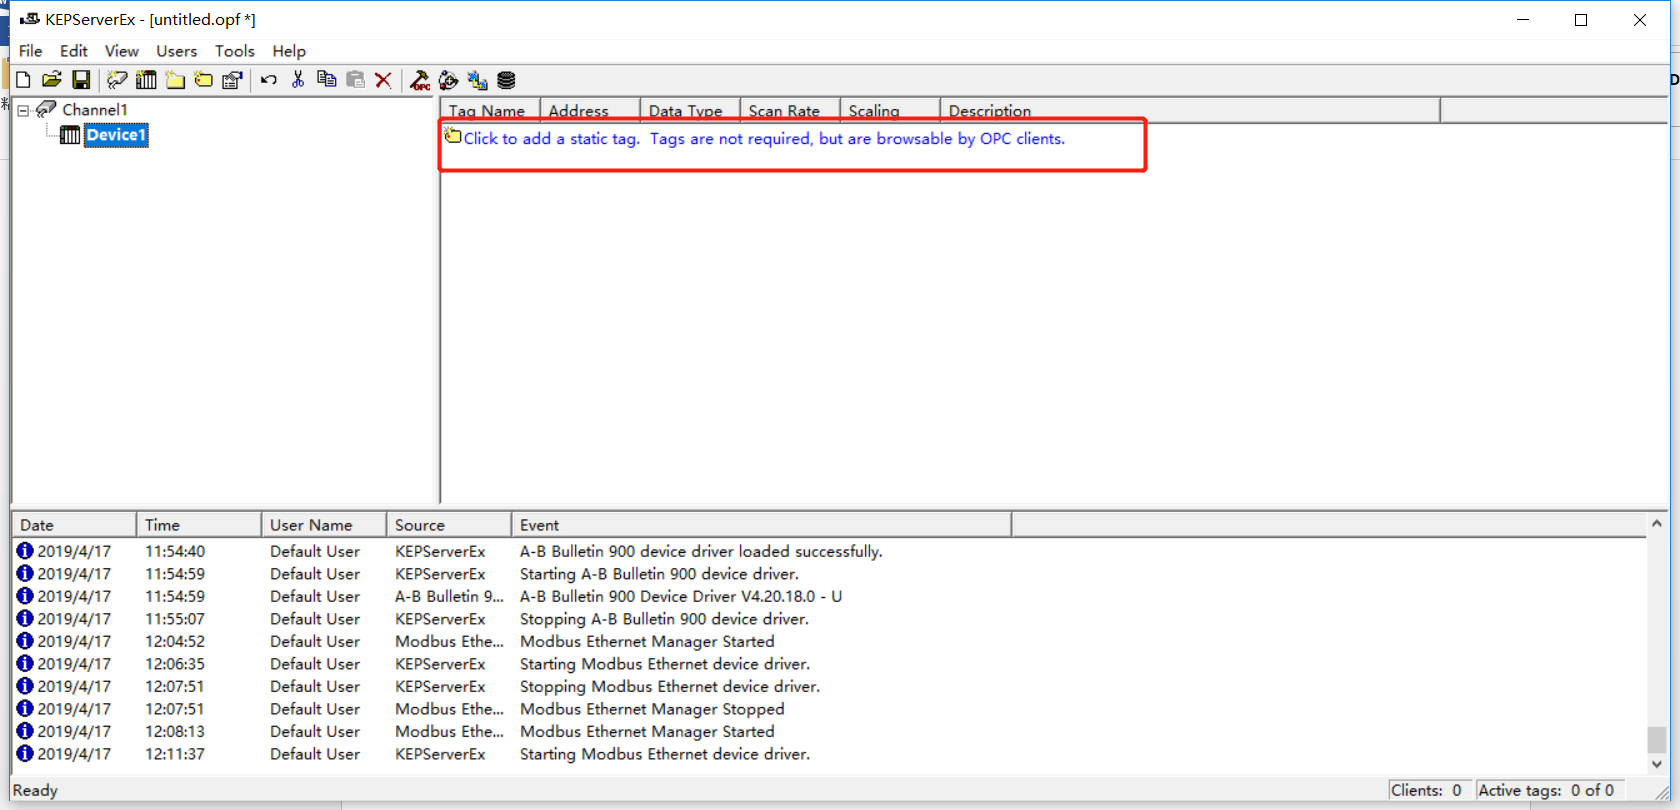Open the Users menu
Screen dimensions: 1680x810
pyautogui.click(x=177, y=51)
